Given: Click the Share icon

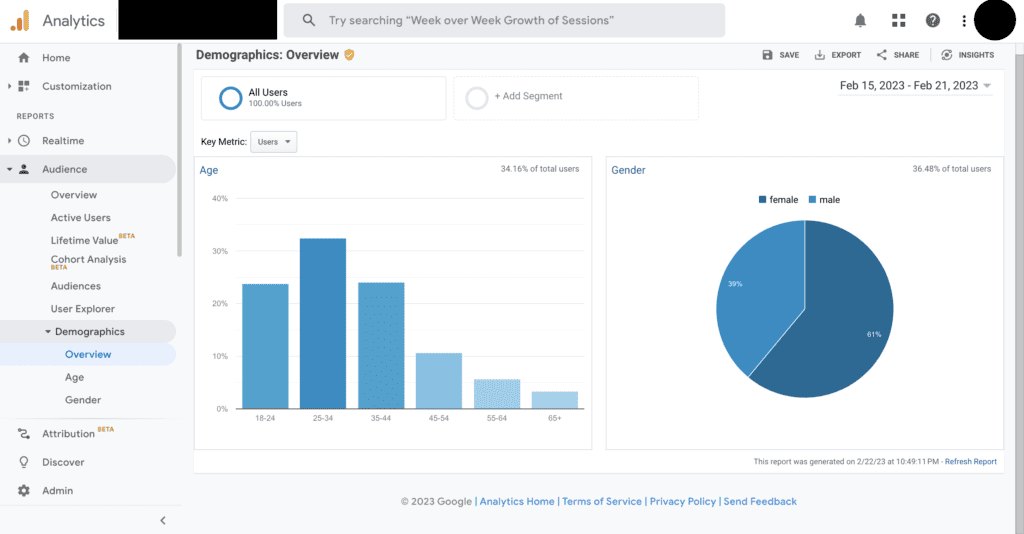Looking at the screenshot, I should coord(882,55).
